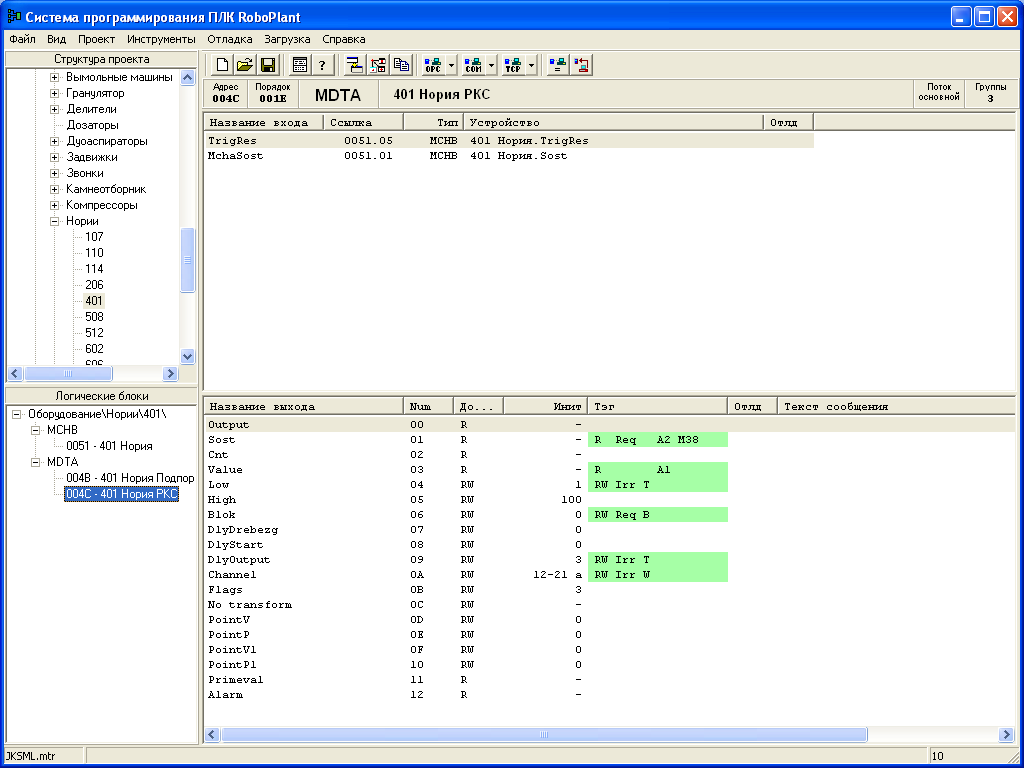Screen dimensions: 1024x768
Task: Click the copy documents toolbar icon
Action: [x=402, y=65]
